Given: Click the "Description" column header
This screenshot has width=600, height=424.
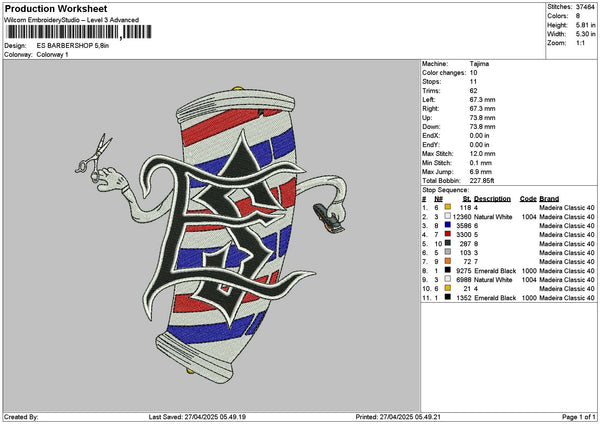Looking at the screenshot, I should pos(492,199).
